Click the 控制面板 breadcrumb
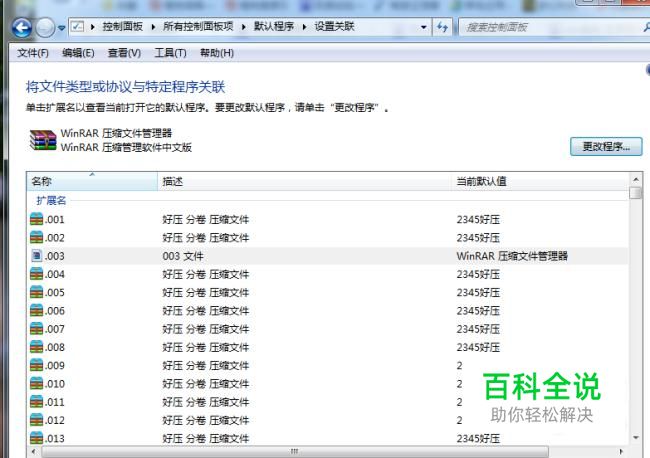This screenshot has height=458, width=650. (123, 27)
